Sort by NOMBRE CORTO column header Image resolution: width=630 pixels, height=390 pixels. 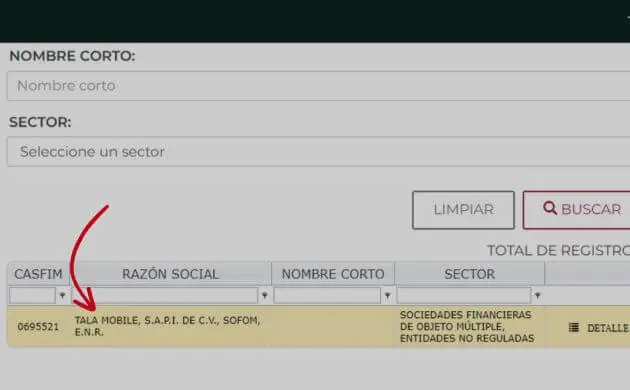[333, 274]
